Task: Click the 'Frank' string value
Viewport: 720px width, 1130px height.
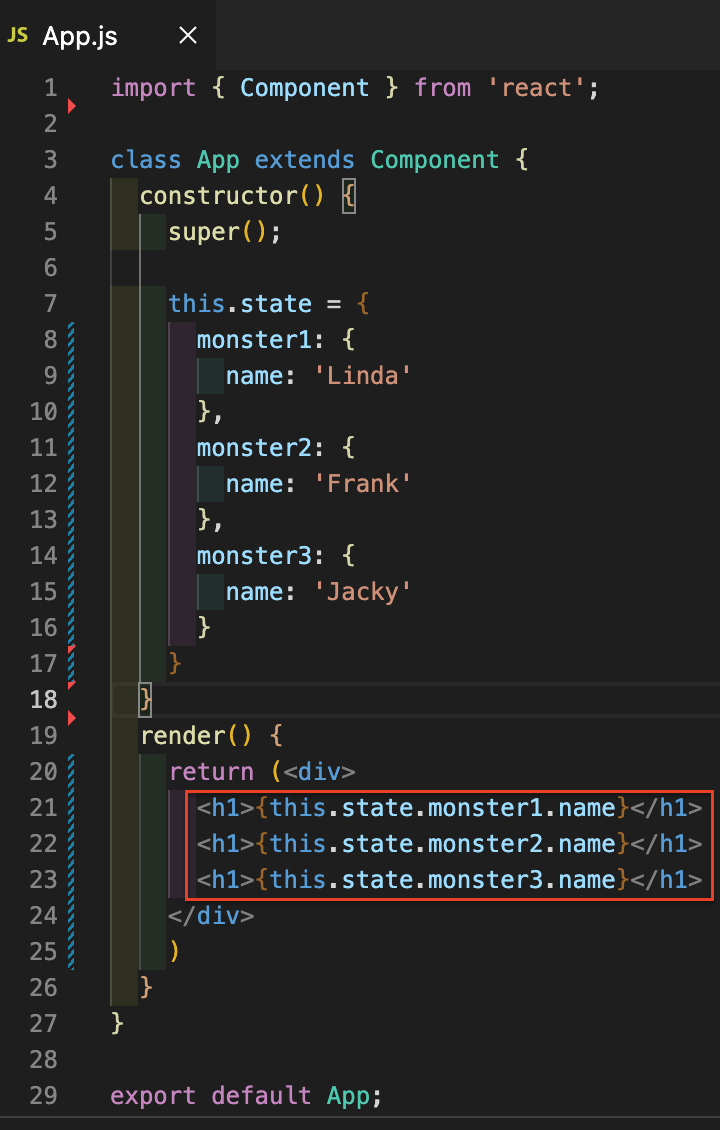Action: (363, 484)
